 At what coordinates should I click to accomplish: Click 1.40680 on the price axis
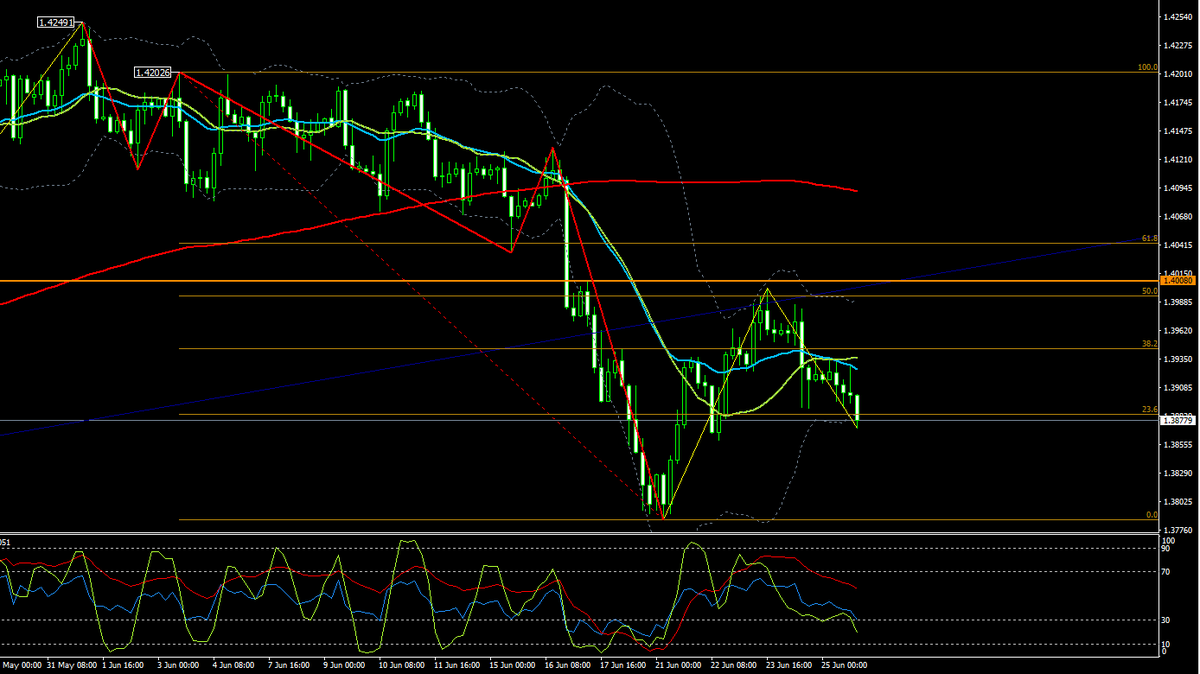(x=1178, y=216)
